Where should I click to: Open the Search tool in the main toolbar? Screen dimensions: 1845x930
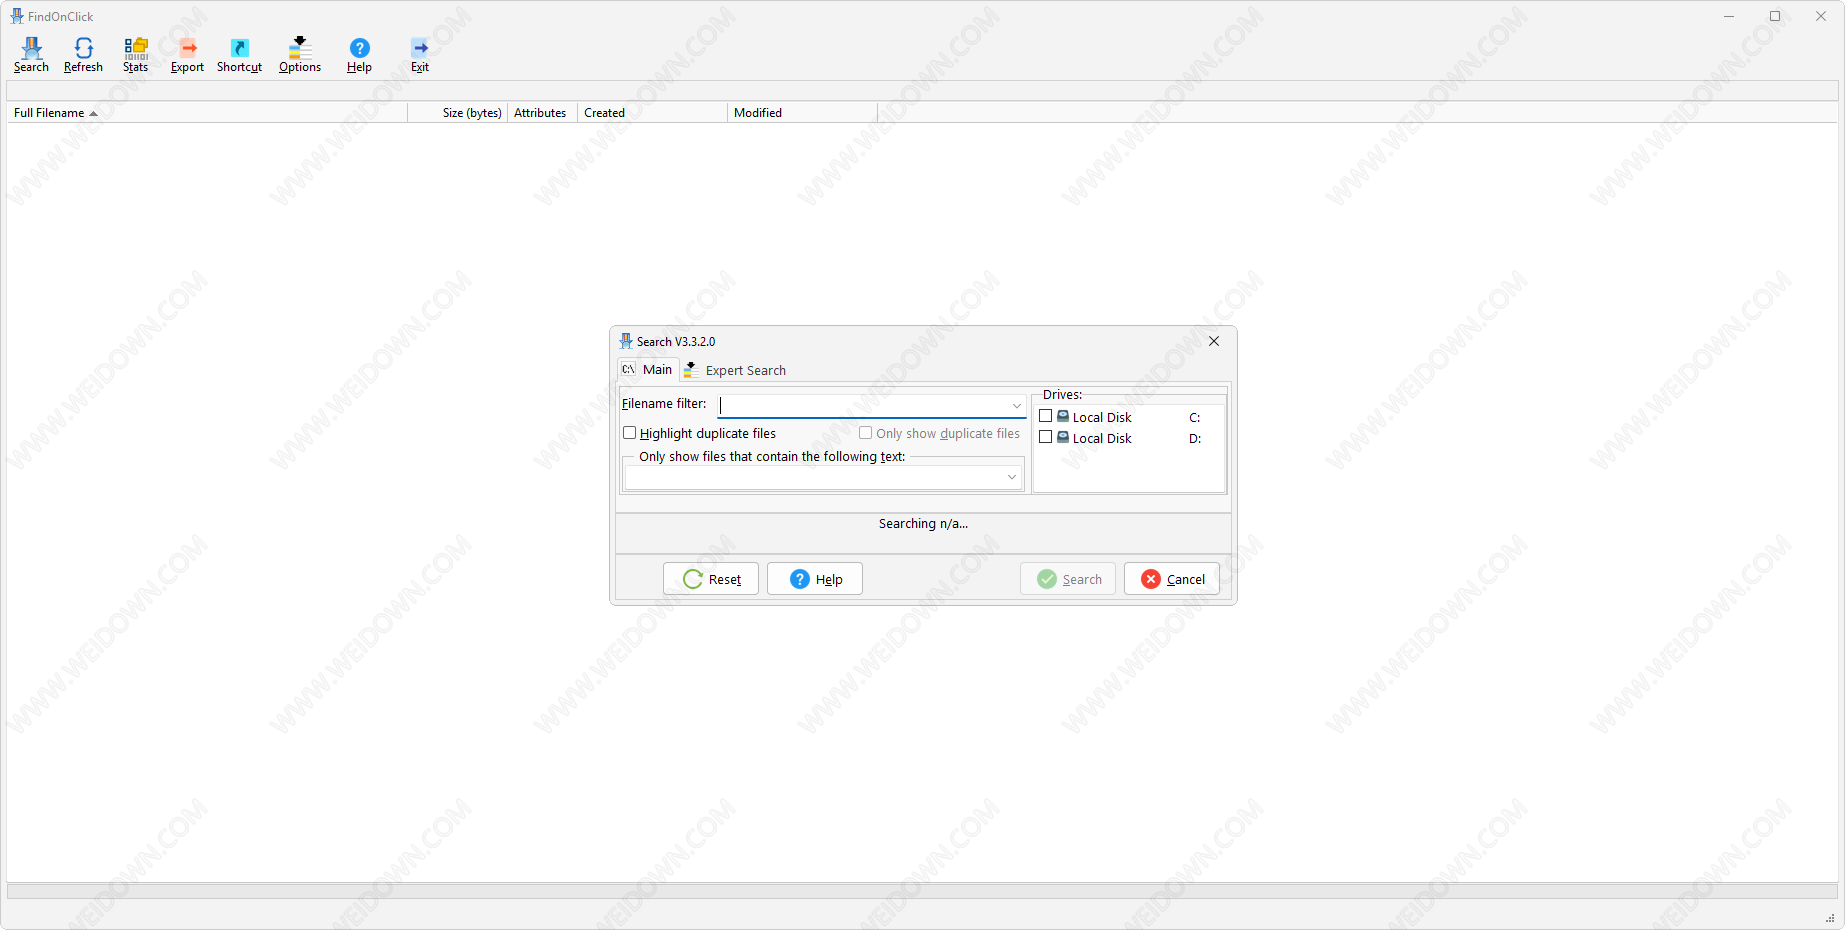click(31, 55)
